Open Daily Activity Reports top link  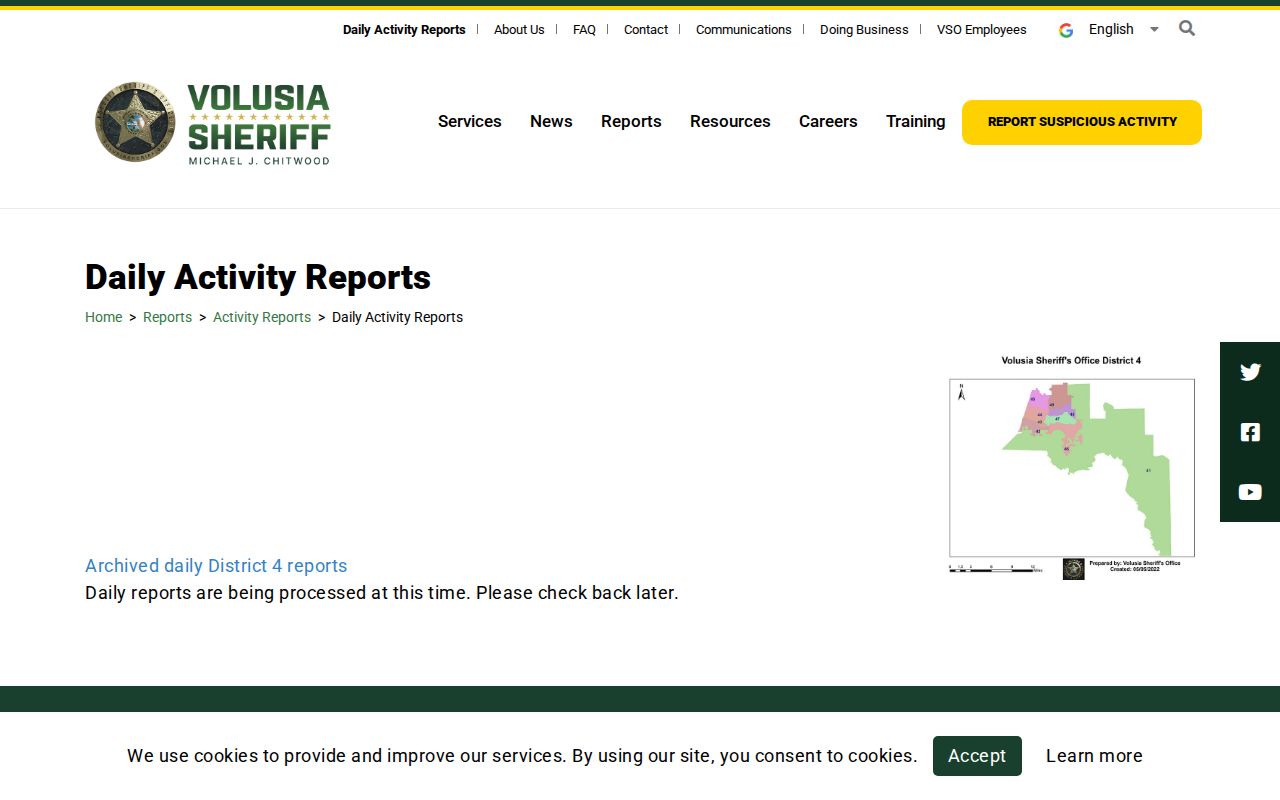pyautogui.click(x=404, y=30)
